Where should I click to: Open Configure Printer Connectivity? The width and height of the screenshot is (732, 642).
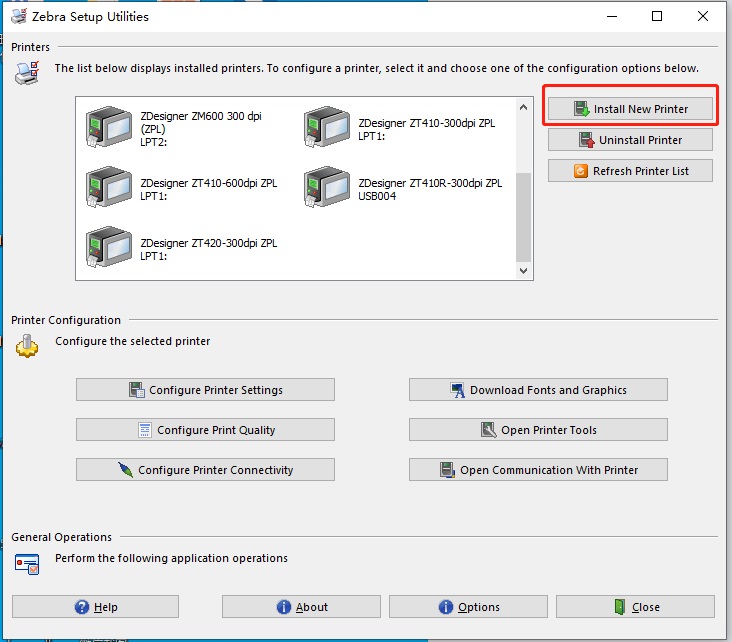(x=205, y=469)
